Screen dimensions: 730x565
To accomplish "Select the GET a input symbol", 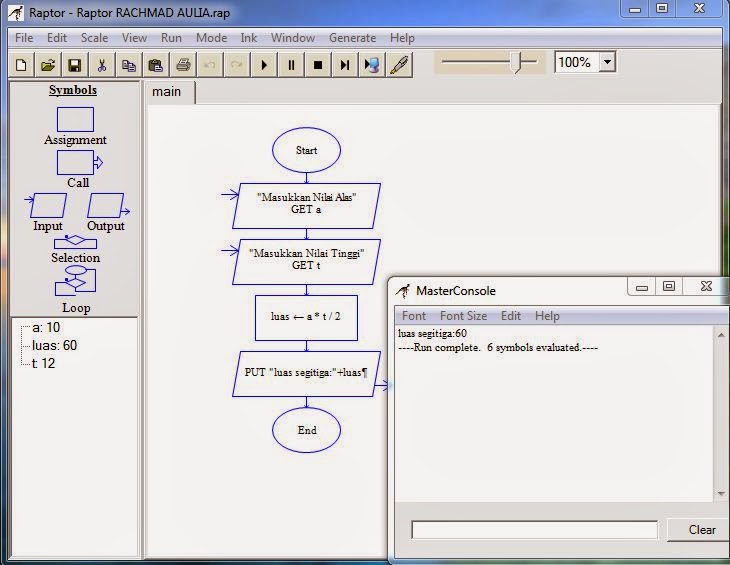I will pos(306,206).
